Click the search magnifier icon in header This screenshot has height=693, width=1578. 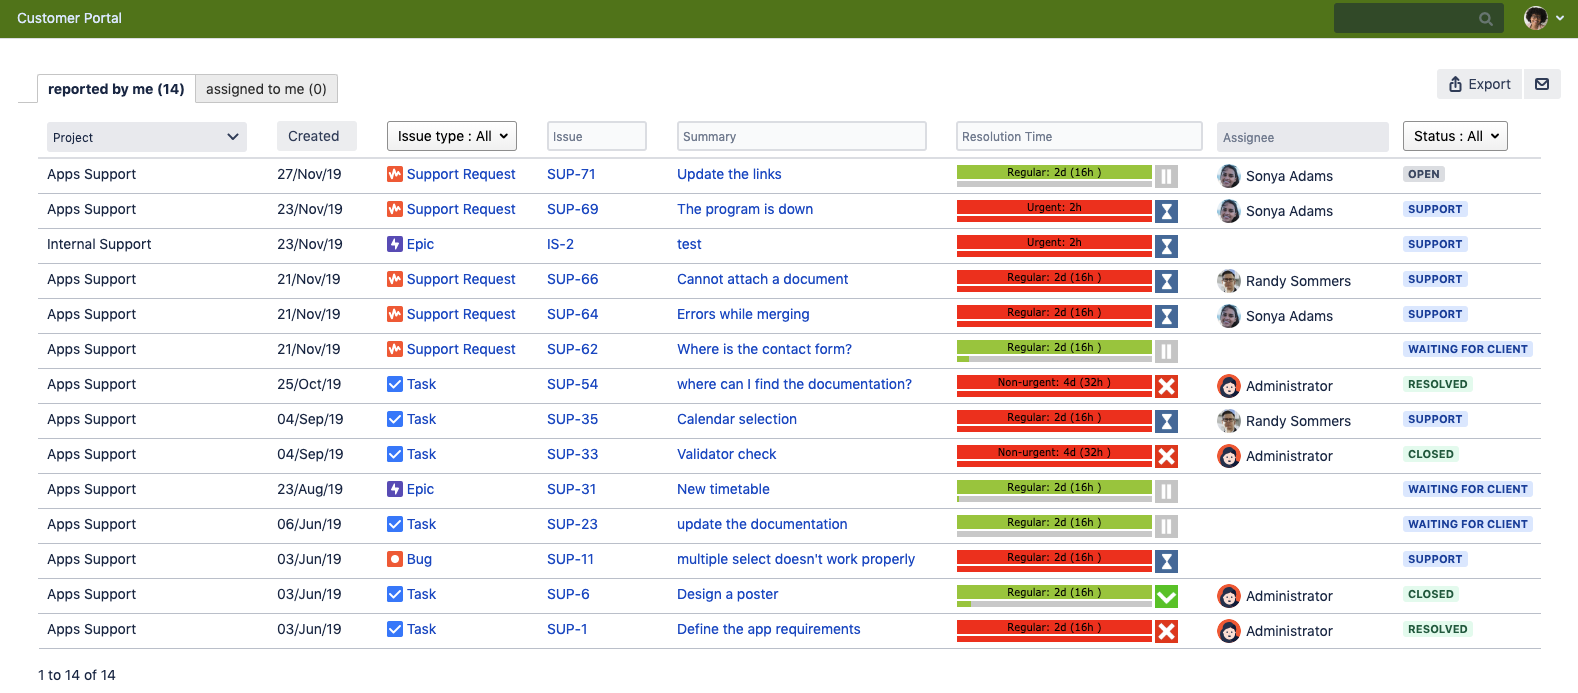tap(1485, 19)
